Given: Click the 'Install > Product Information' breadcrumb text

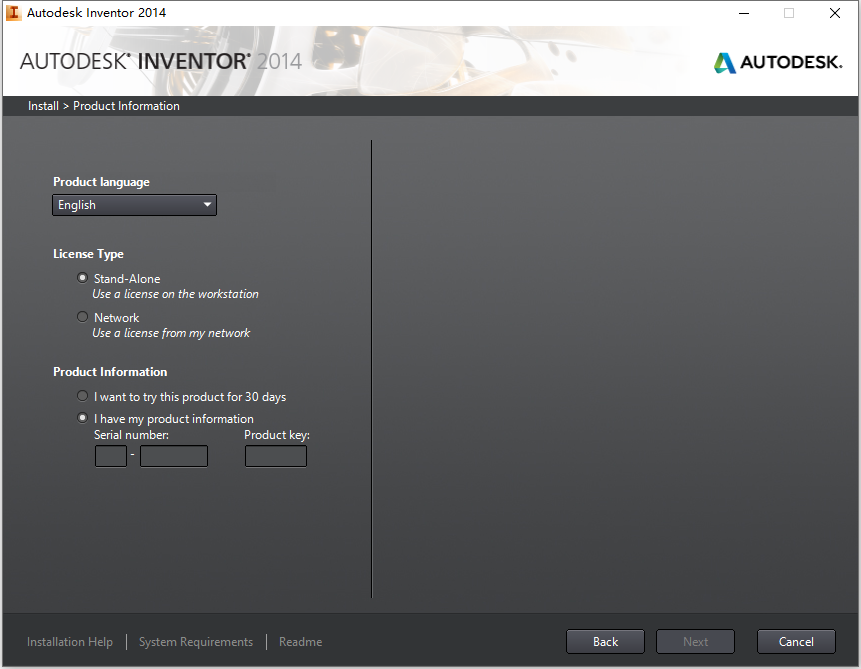Looking at the screenshot, I should (104, 106).
